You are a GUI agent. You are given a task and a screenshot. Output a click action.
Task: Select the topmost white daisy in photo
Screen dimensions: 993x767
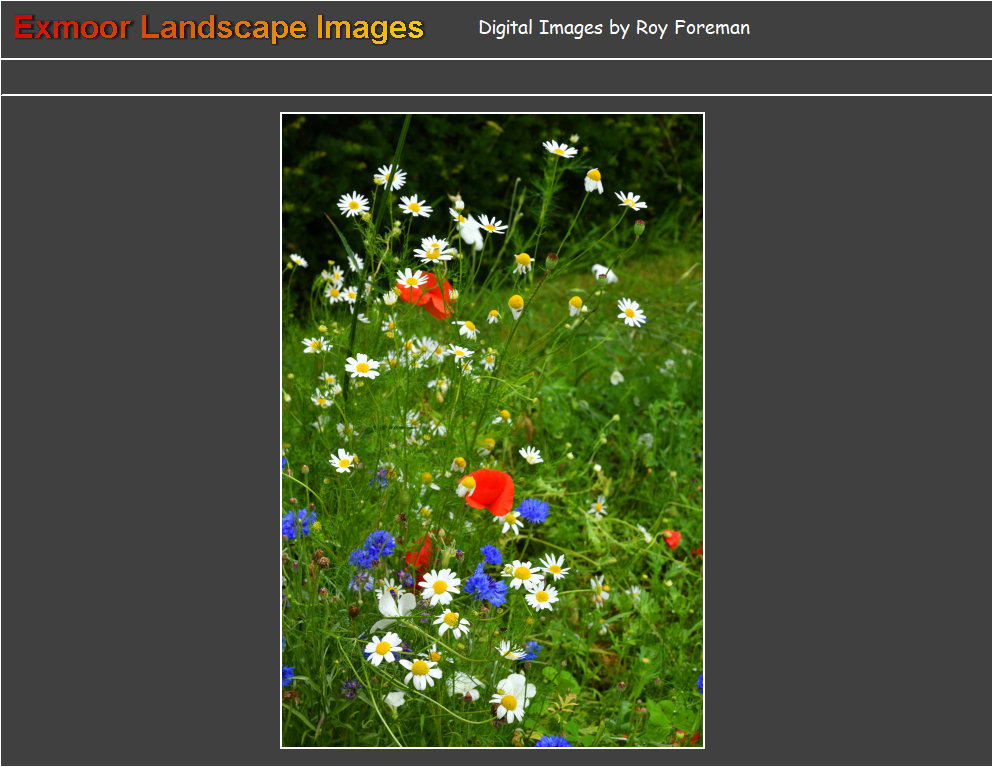pos(560,149)
